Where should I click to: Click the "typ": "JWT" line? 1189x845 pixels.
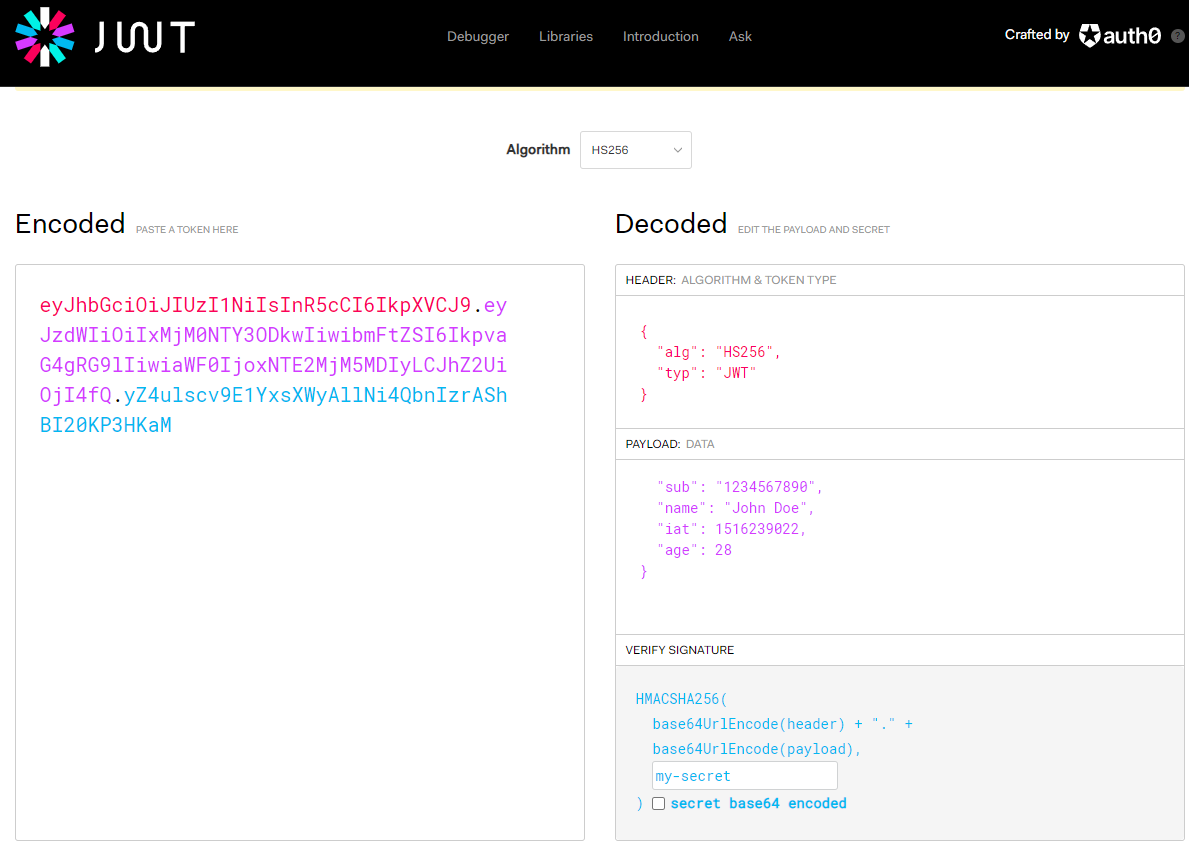tap(707, 373)
